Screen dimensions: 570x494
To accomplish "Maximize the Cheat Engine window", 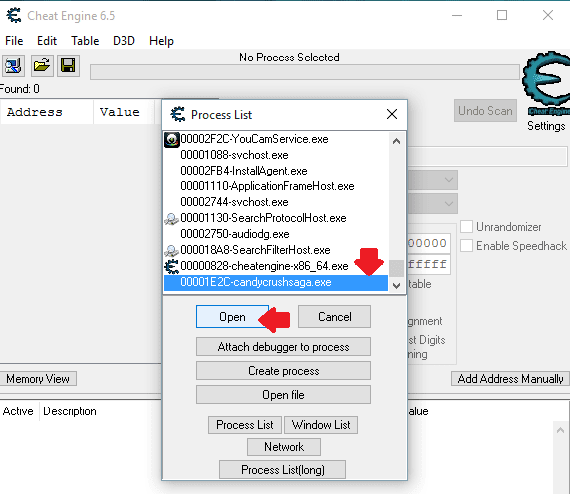I will [x=502, y=15].
